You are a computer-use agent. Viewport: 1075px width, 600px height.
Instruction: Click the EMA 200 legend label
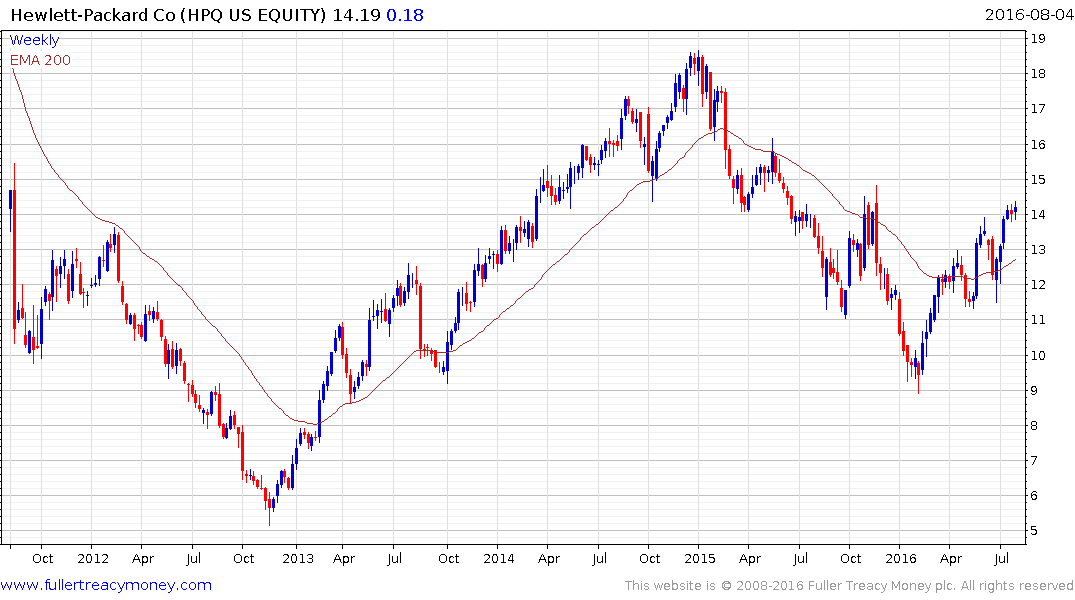pos(40,60)
